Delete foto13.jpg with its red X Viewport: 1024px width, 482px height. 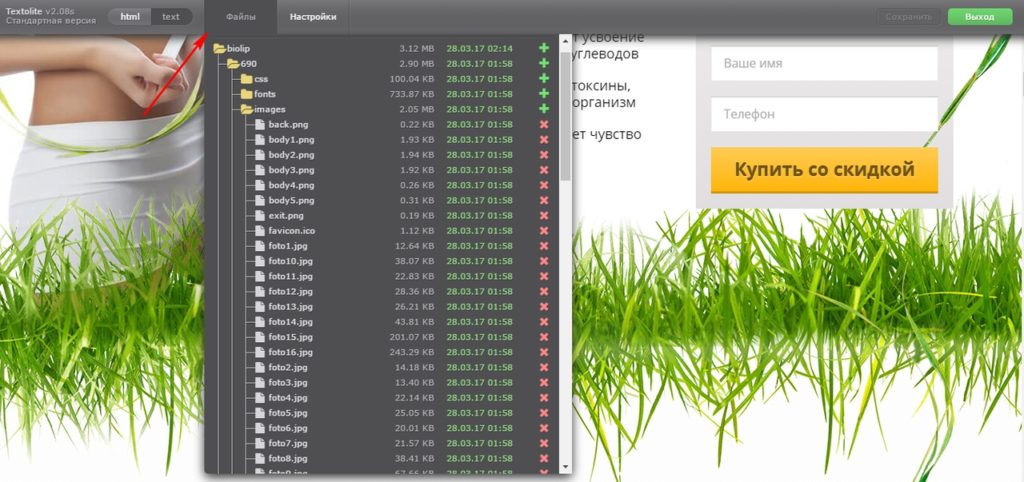point(543,306)
